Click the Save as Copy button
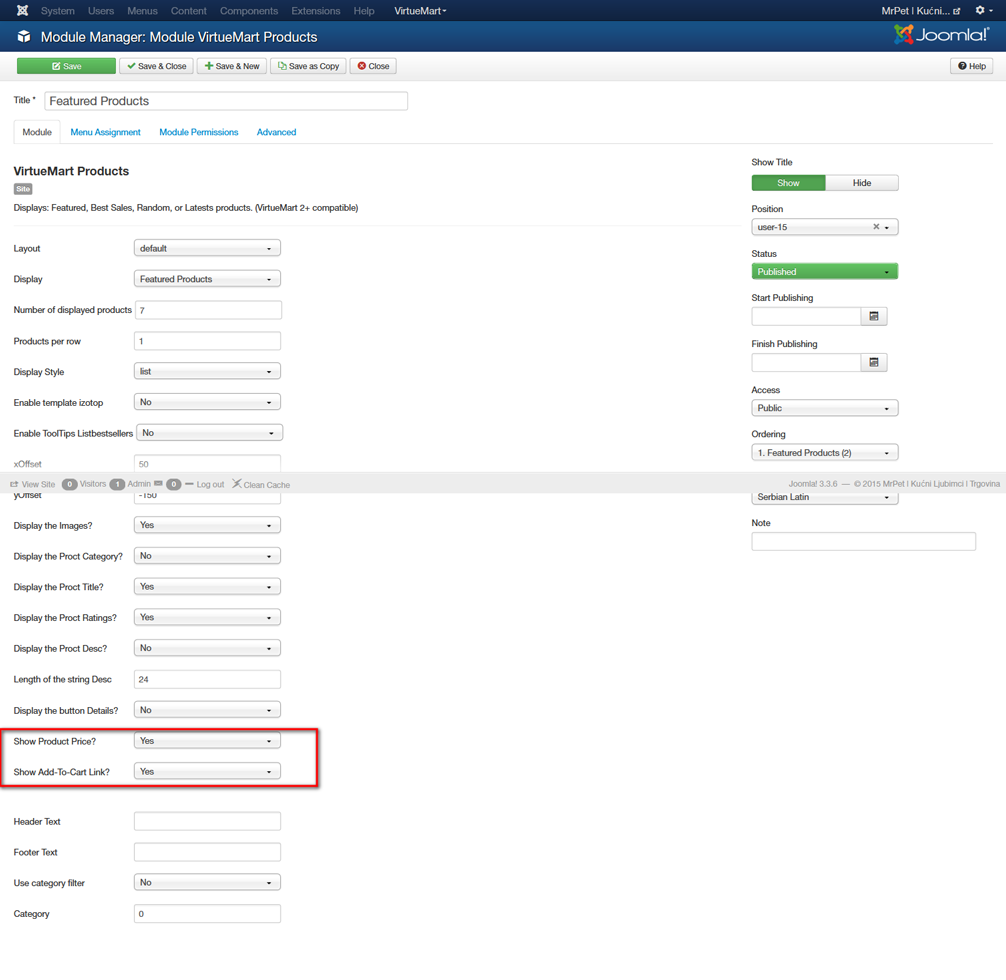Viewport: 1006px width, 980px height. pyautogui.click(x=308, y=66)
